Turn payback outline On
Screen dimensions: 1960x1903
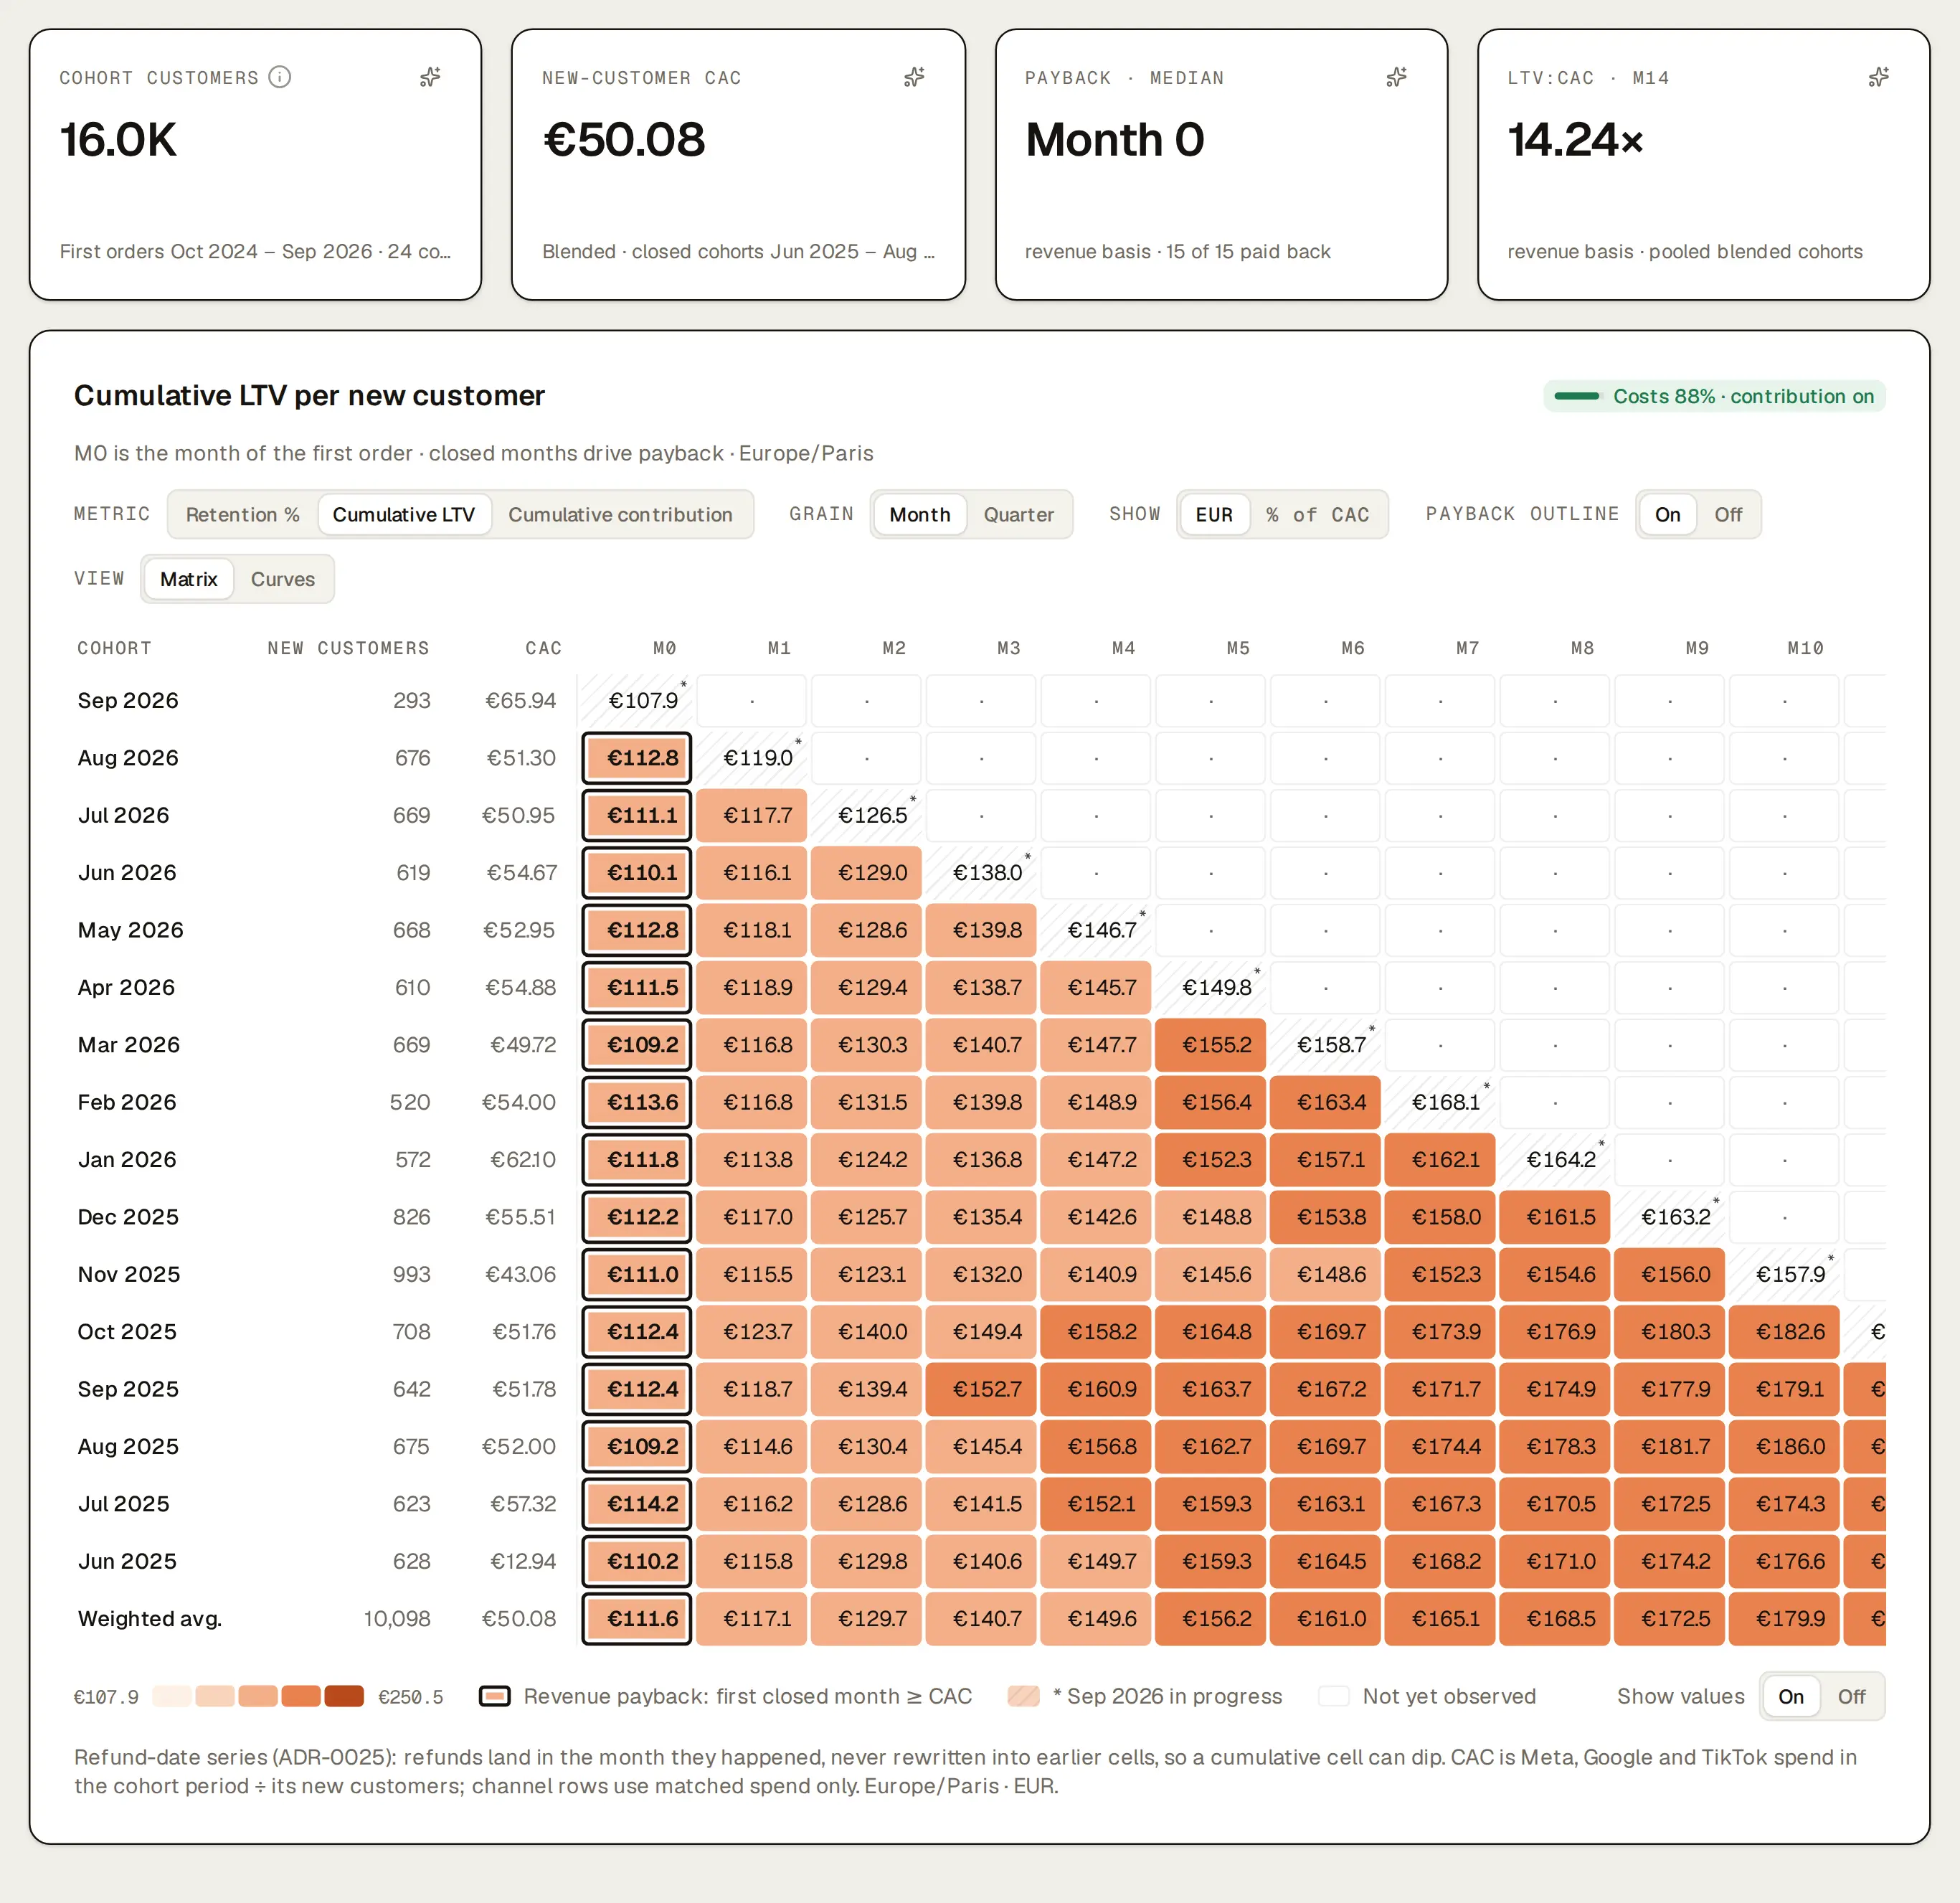click(x=1667, y=514)
